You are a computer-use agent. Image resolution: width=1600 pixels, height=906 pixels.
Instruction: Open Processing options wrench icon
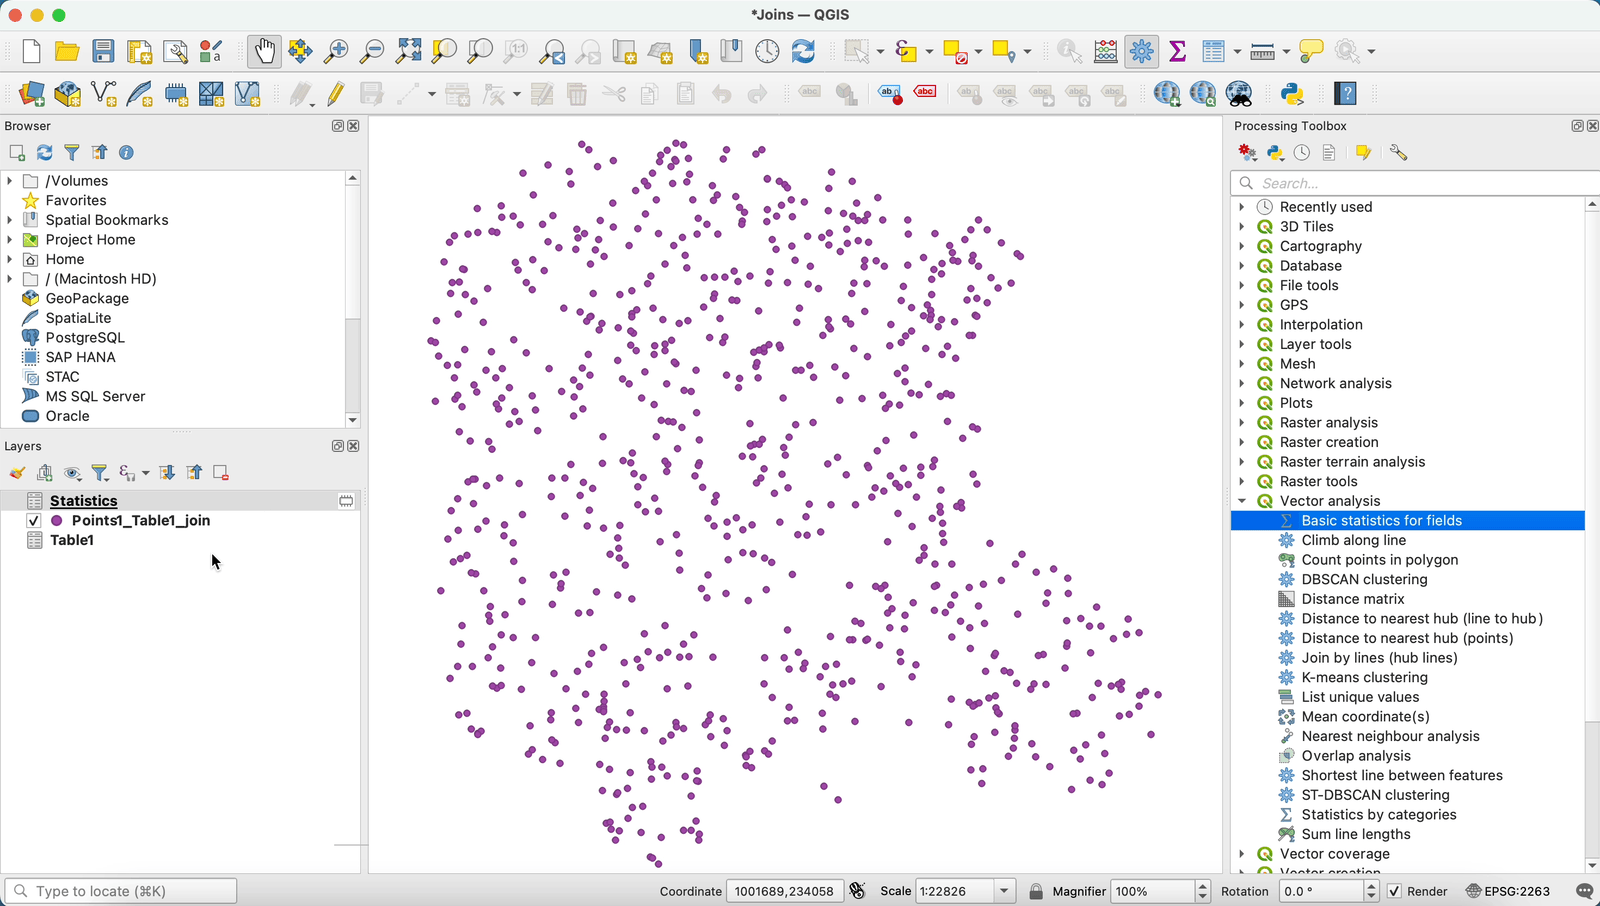pos(1398,153)
